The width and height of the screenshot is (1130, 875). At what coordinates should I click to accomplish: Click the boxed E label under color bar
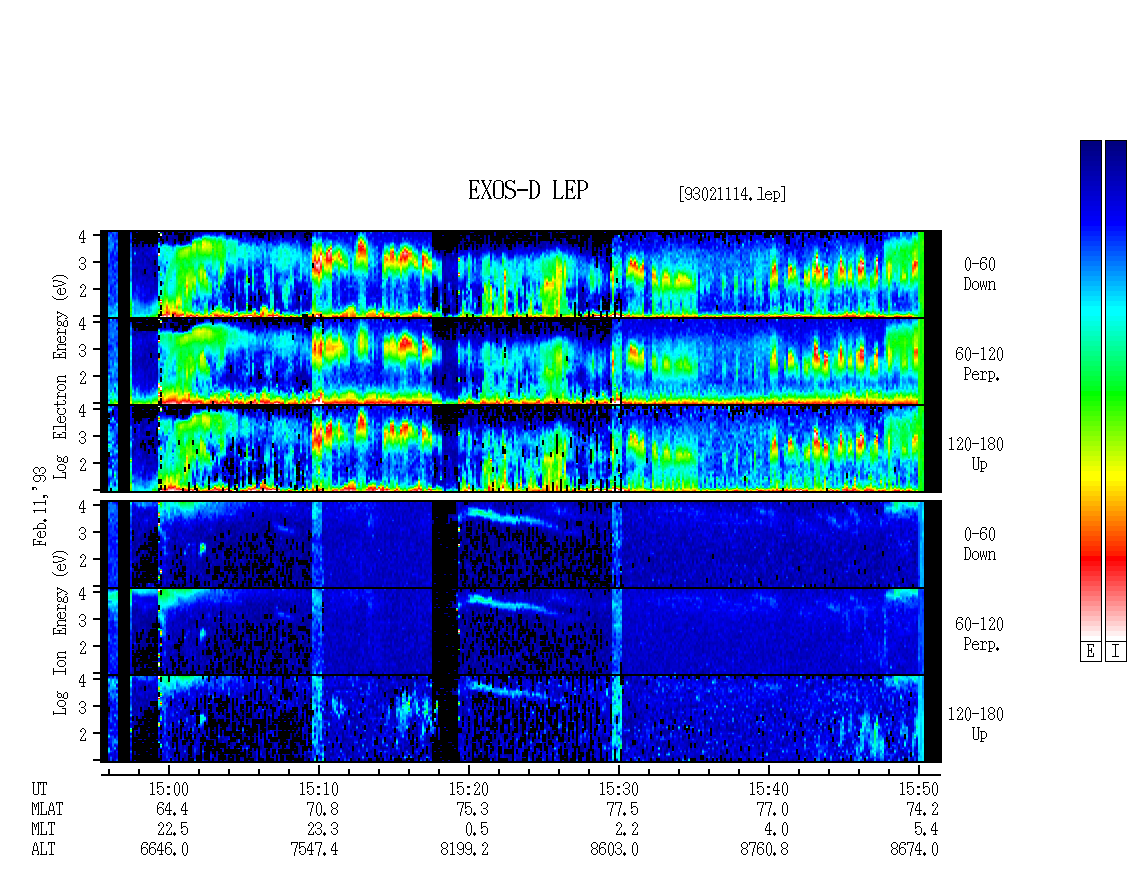click(x=1090, y=652)
